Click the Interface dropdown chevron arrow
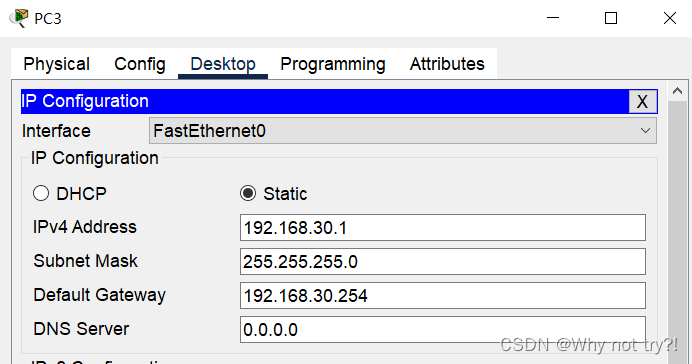Viewport: 692px width, 364px height. point(645,131)
